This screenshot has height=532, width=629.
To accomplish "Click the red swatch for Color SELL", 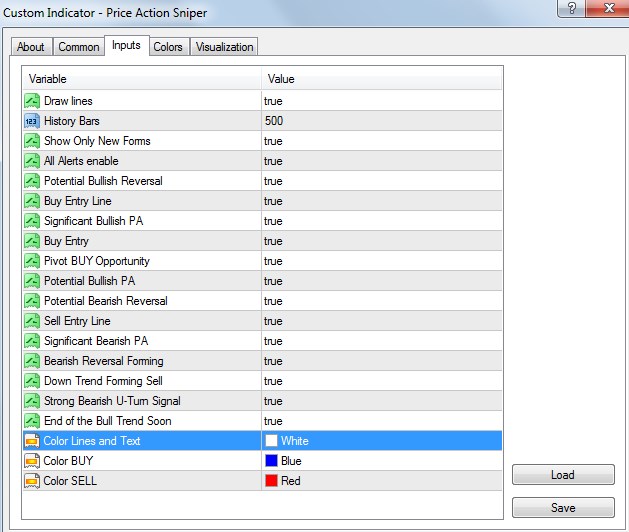I will (271, 481).
